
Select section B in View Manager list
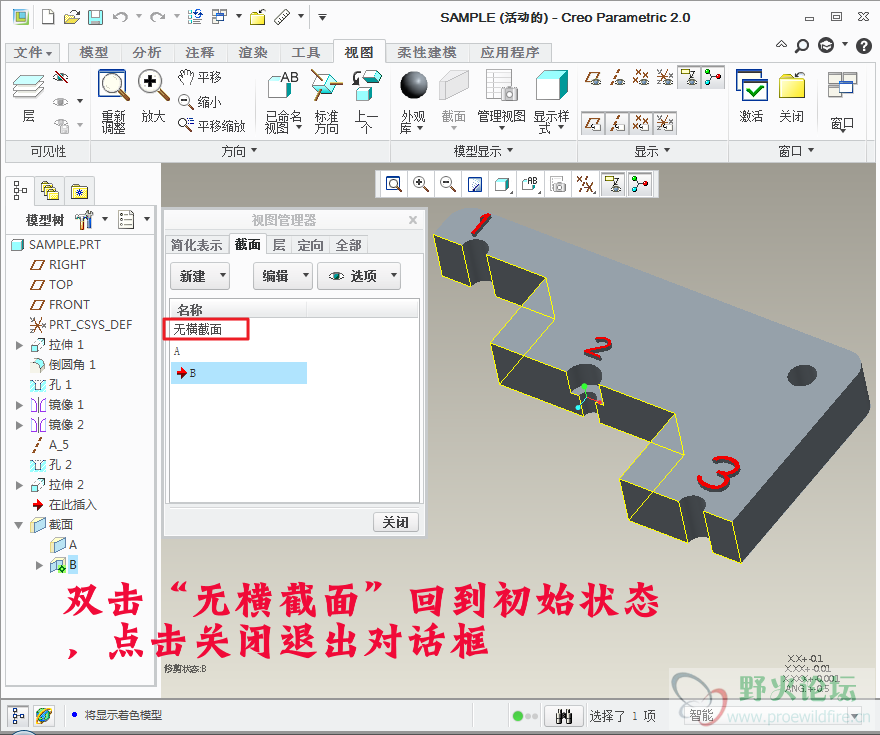pyautogui.click(x=239, y=373)
